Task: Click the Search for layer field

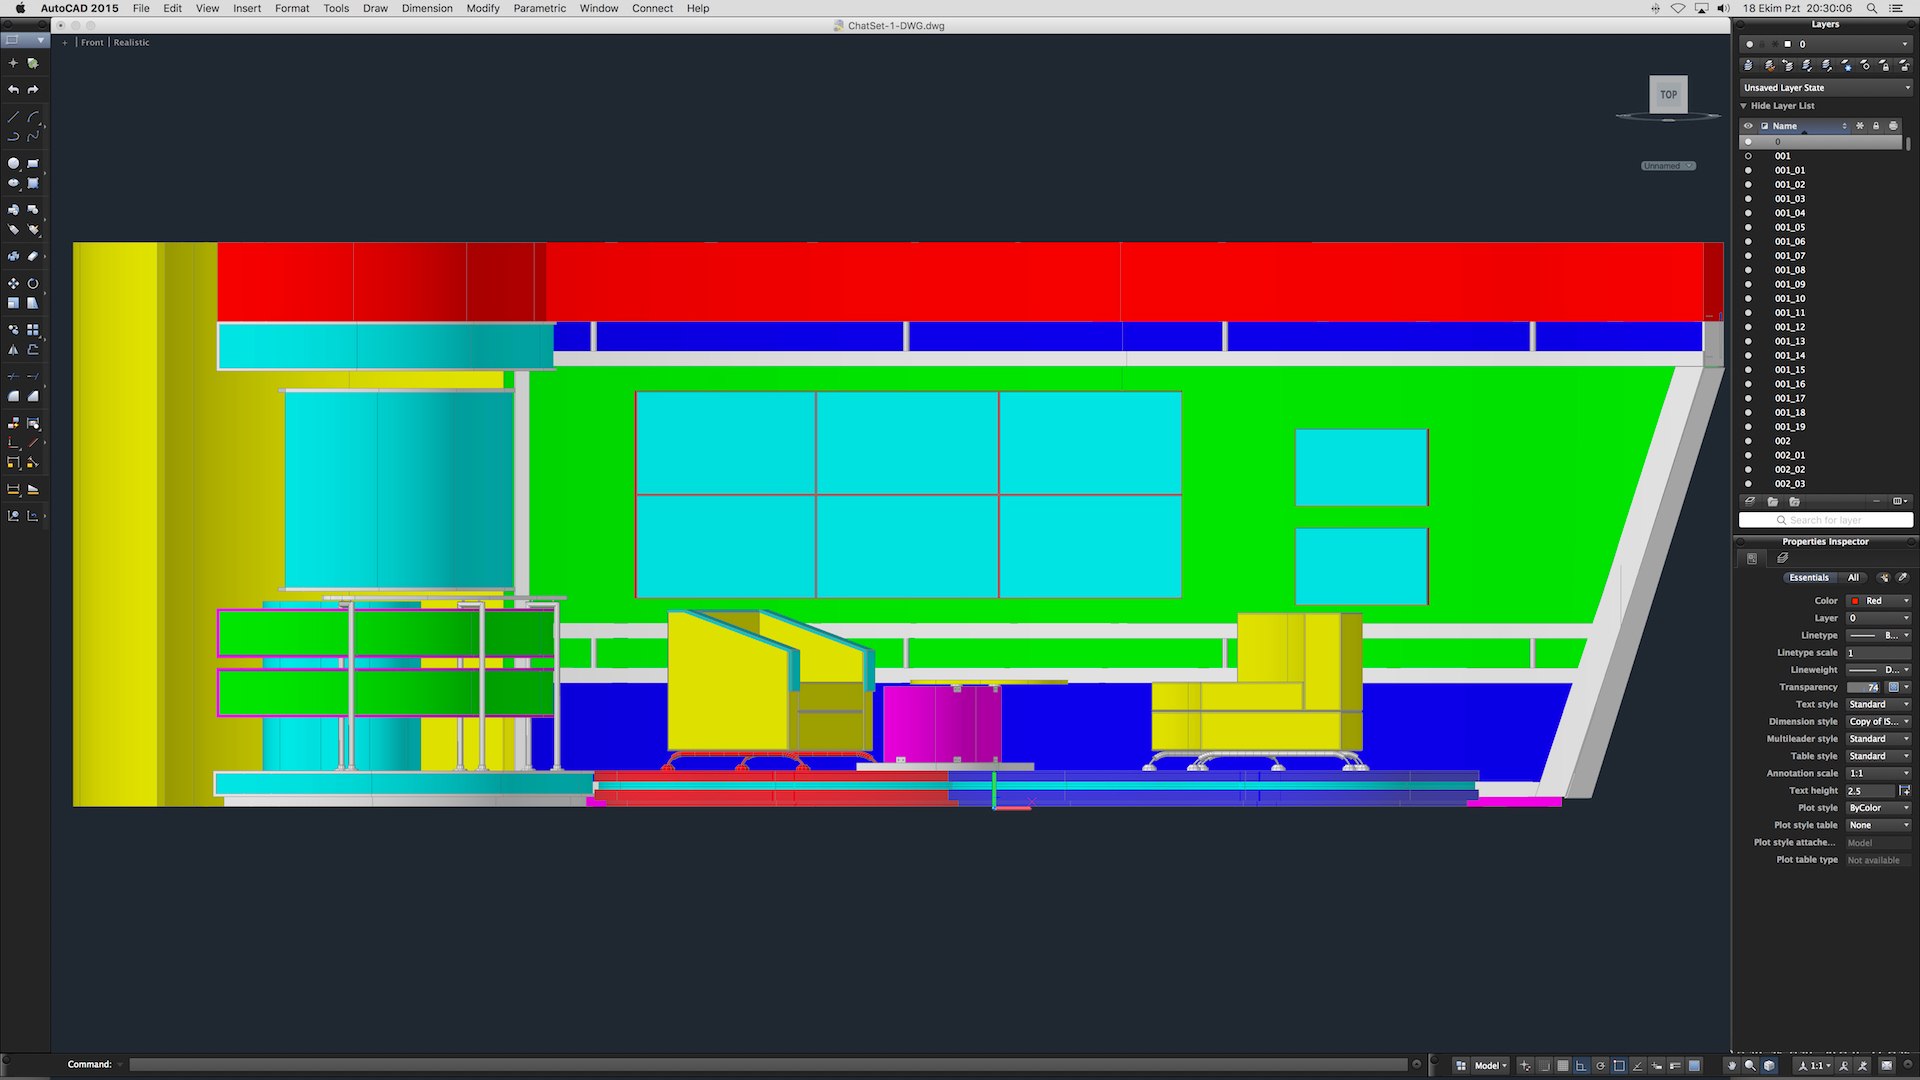Action: [1826, 520]
